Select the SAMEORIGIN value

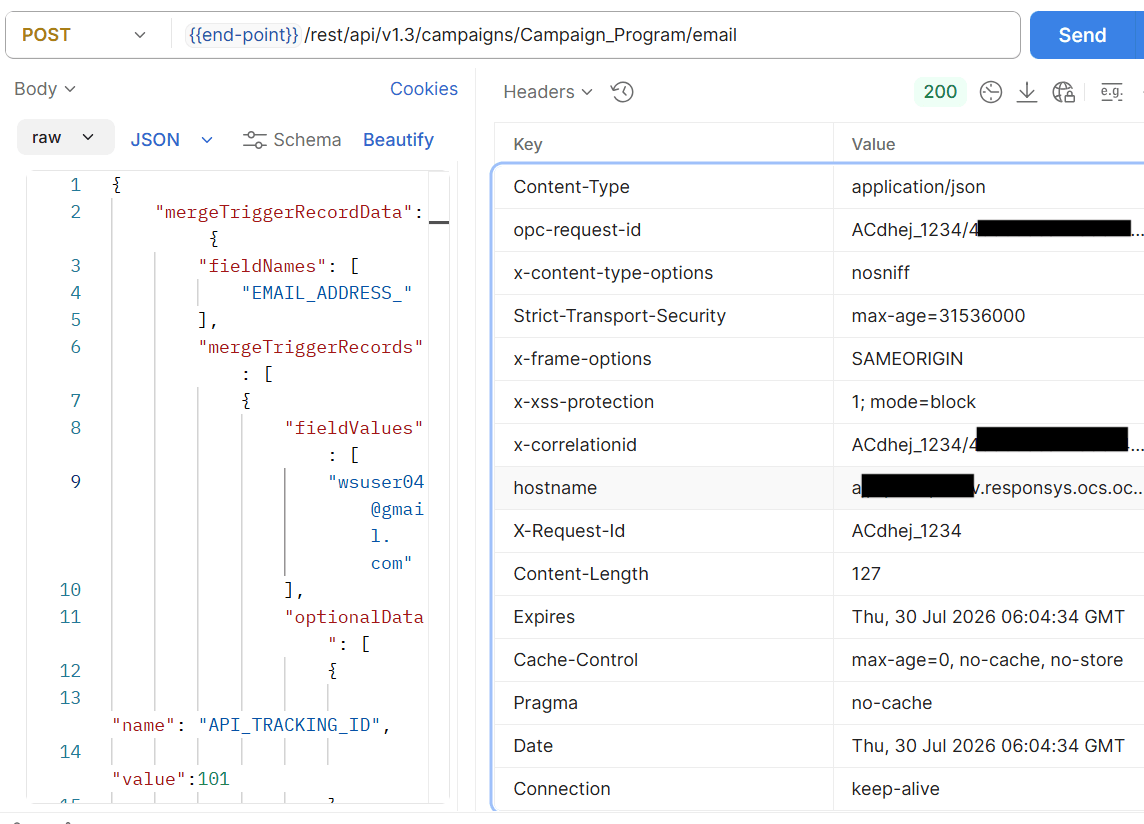907,359
